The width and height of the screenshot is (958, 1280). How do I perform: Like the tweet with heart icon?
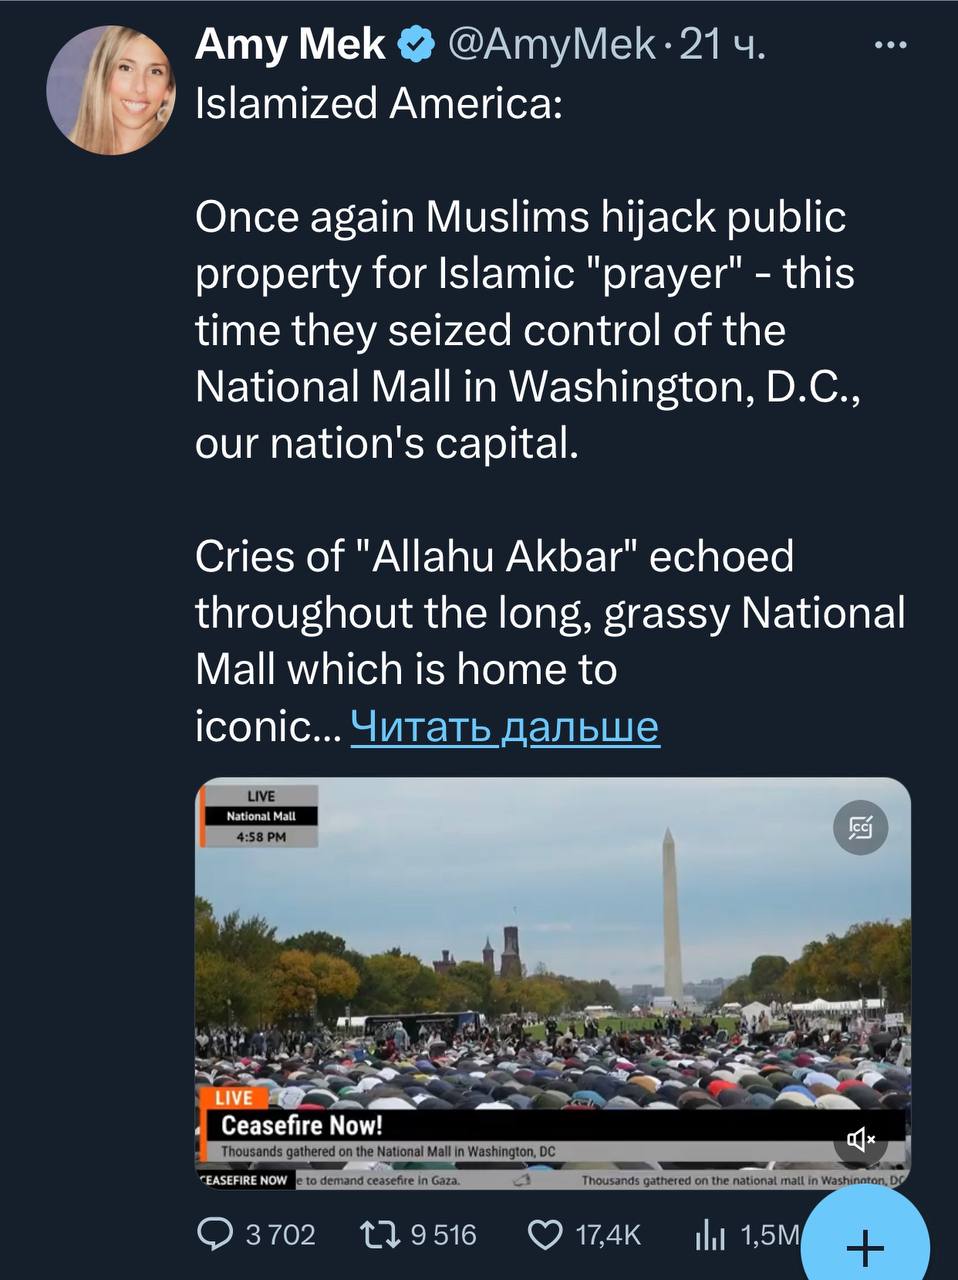coord(544,1236)
